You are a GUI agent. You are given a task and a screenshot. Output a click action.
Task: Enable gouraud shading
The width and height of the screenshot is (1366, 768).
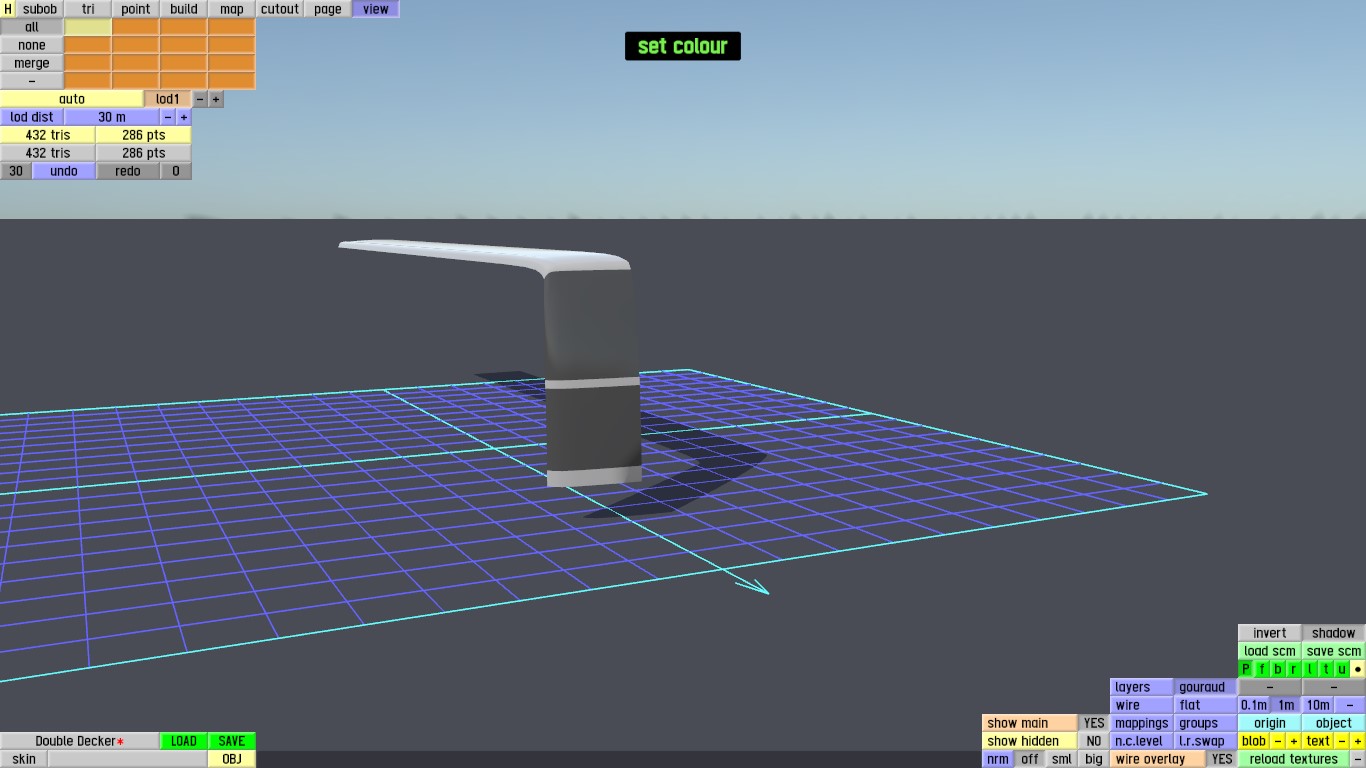point(1206,687)
